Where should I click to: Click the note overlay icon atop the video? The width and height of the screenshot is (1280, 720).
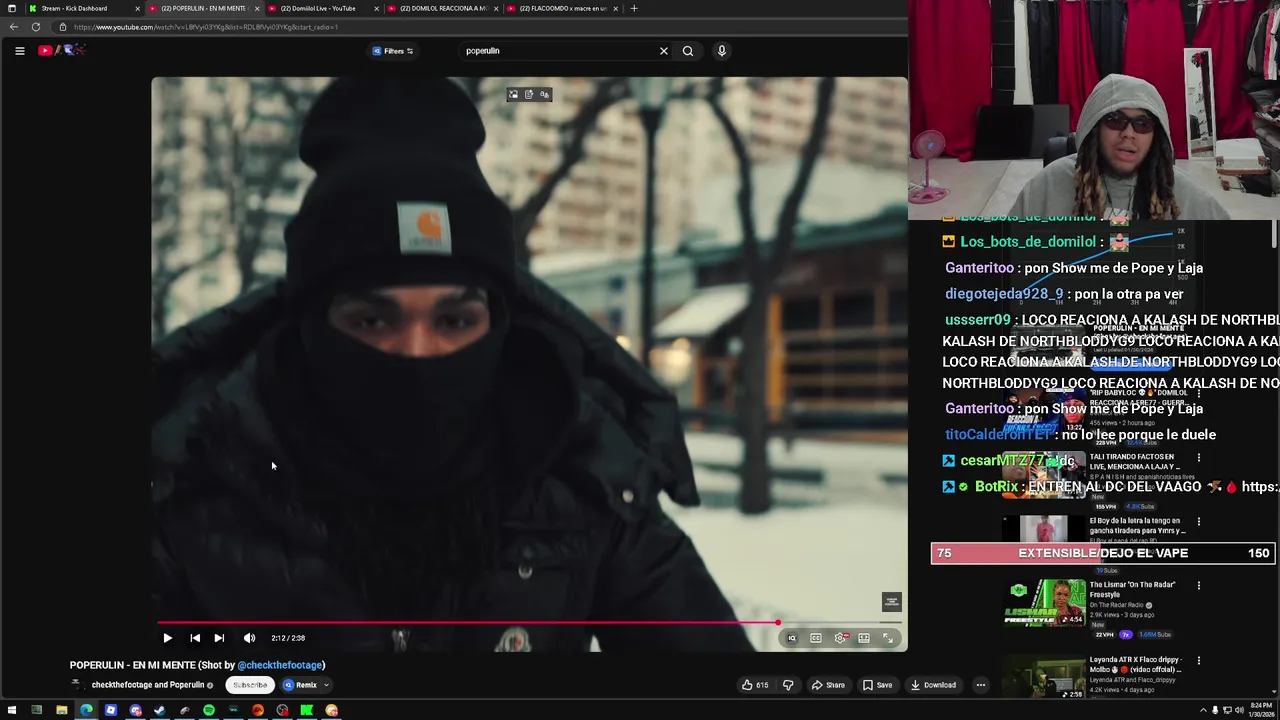tap(529, 95)
